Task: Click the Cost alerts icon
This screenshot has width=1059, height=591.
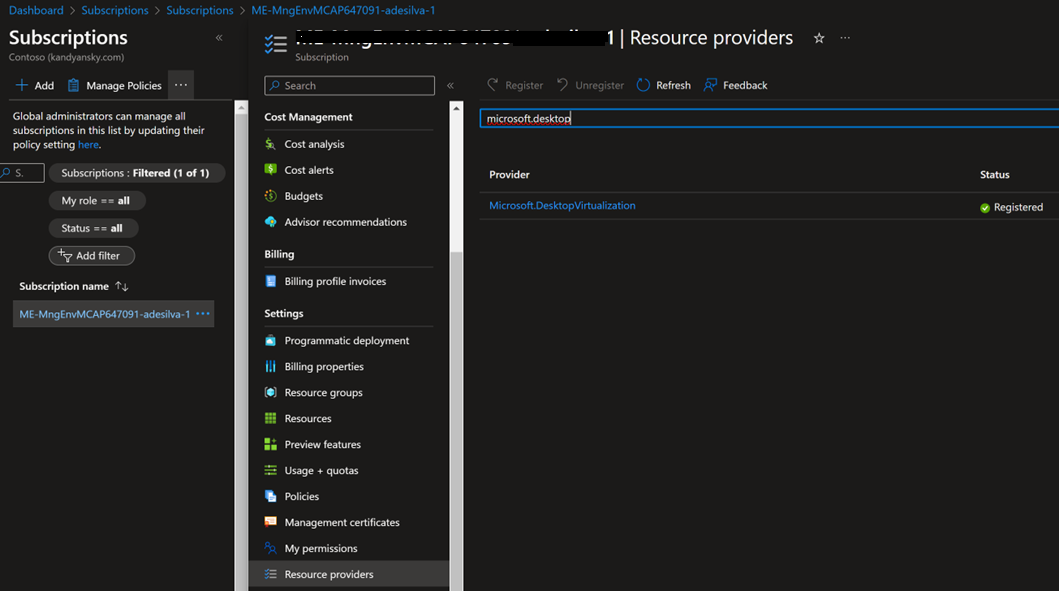Action: (x=270, y=170)
